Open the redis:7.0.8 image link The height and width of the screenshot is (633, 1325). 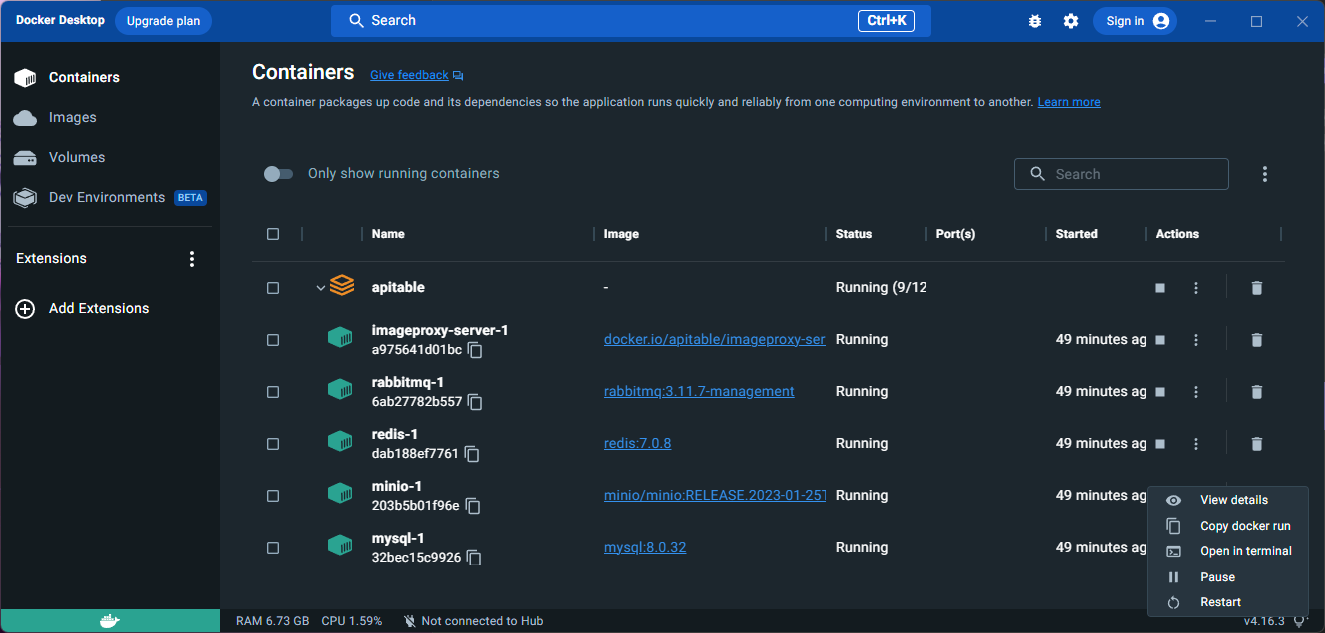(x=638, y=444)
